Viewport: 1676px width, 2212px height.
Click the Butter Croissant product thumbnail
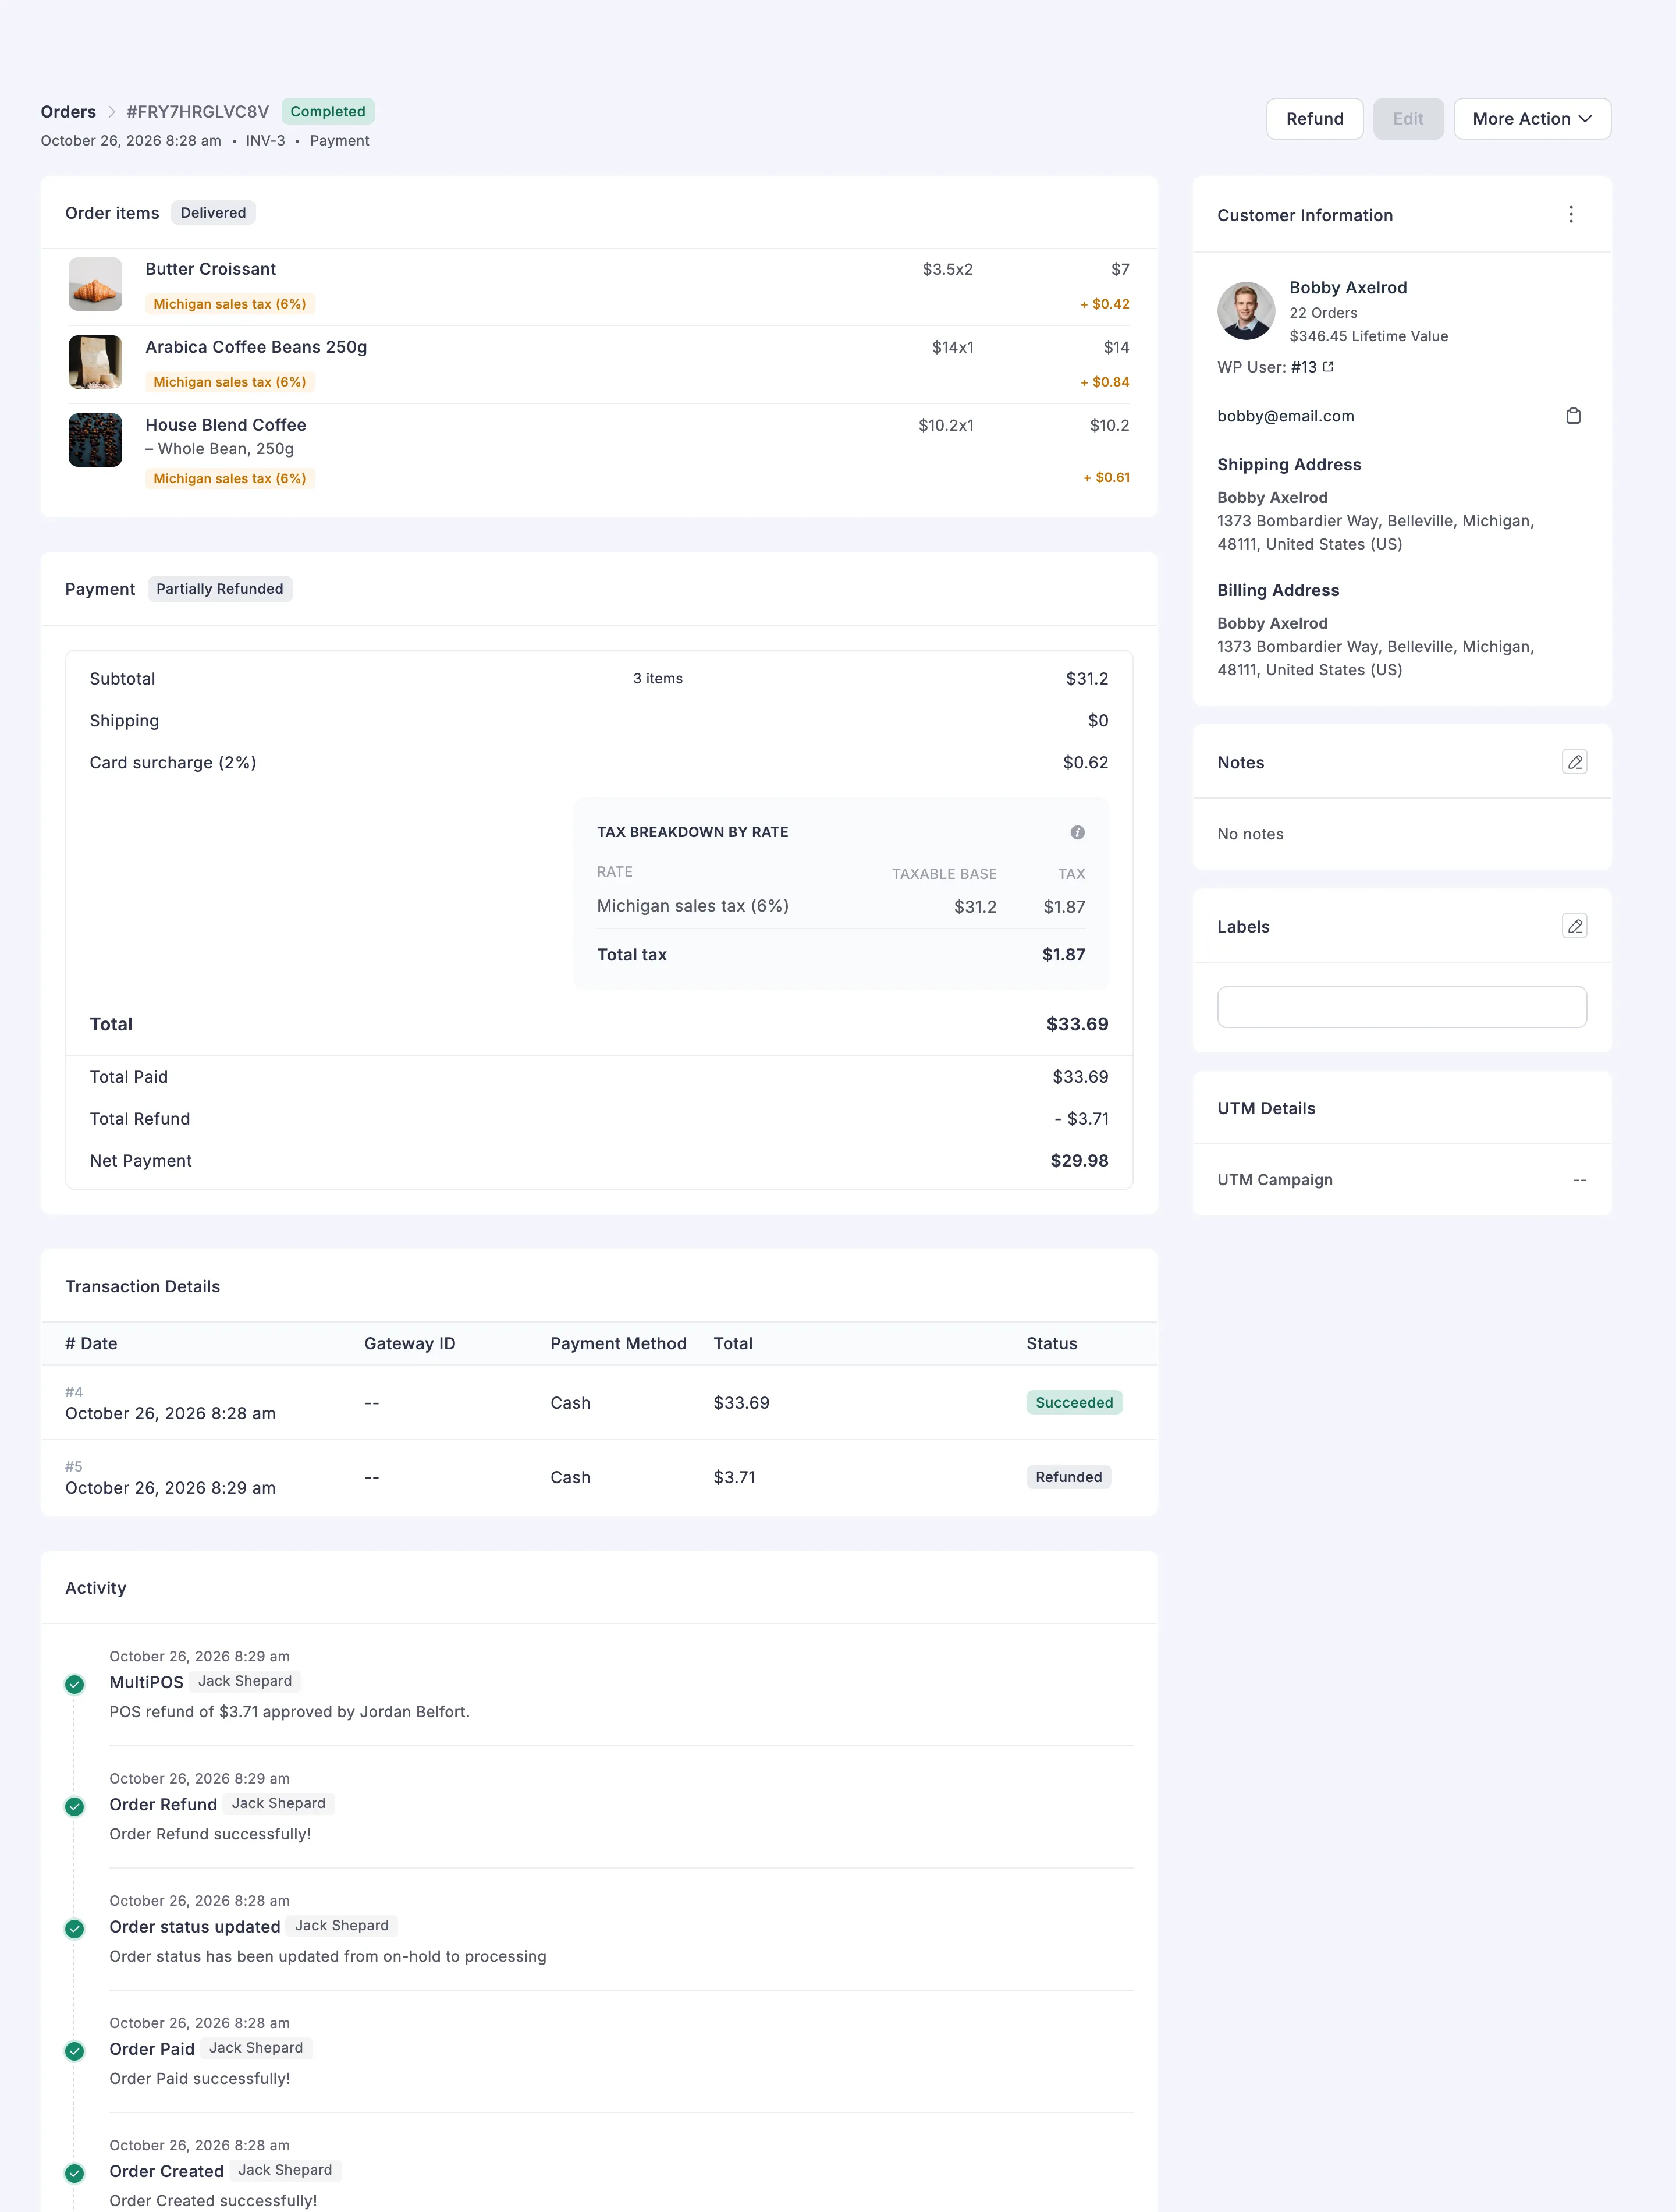click(95, 284)
